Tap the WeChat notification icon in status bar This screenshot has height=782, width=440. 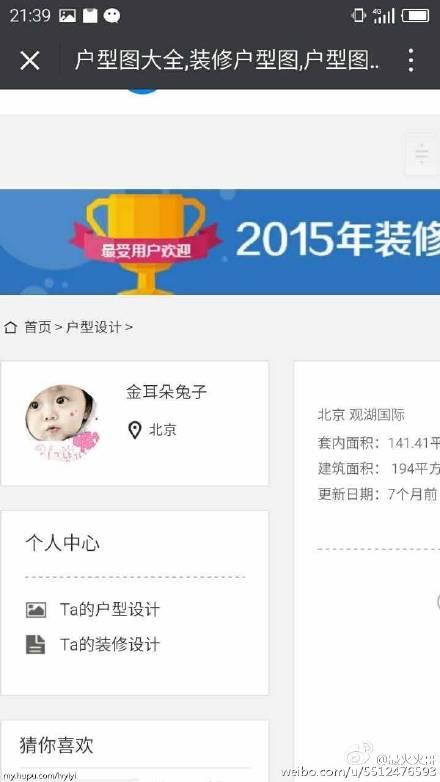[112, 16]
